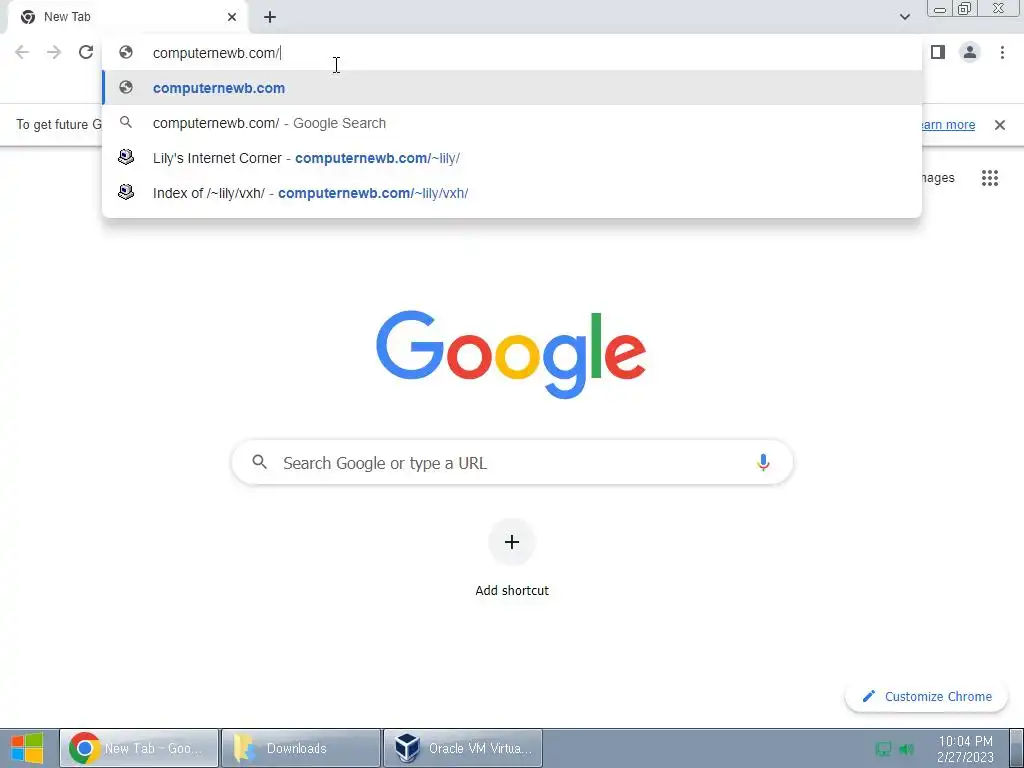Switch to Chrome New Tab taskbar item
Screen dimensions: 1024x768
[x=139, y=748]
